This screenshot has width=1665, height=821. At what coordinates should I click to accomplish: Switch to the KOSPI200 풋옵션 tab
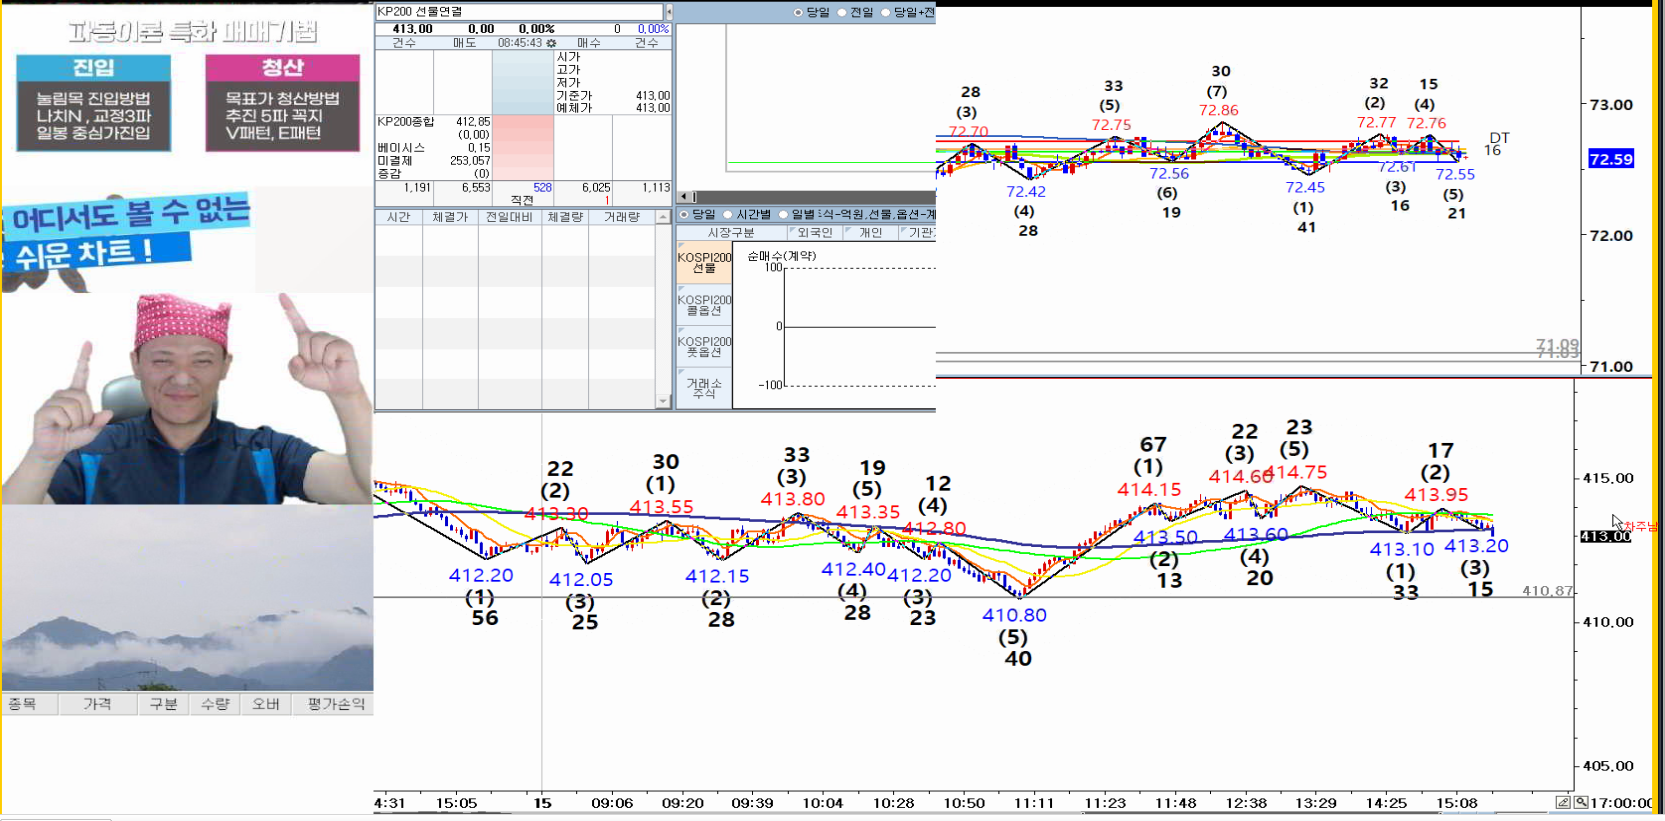coord(704,347)
